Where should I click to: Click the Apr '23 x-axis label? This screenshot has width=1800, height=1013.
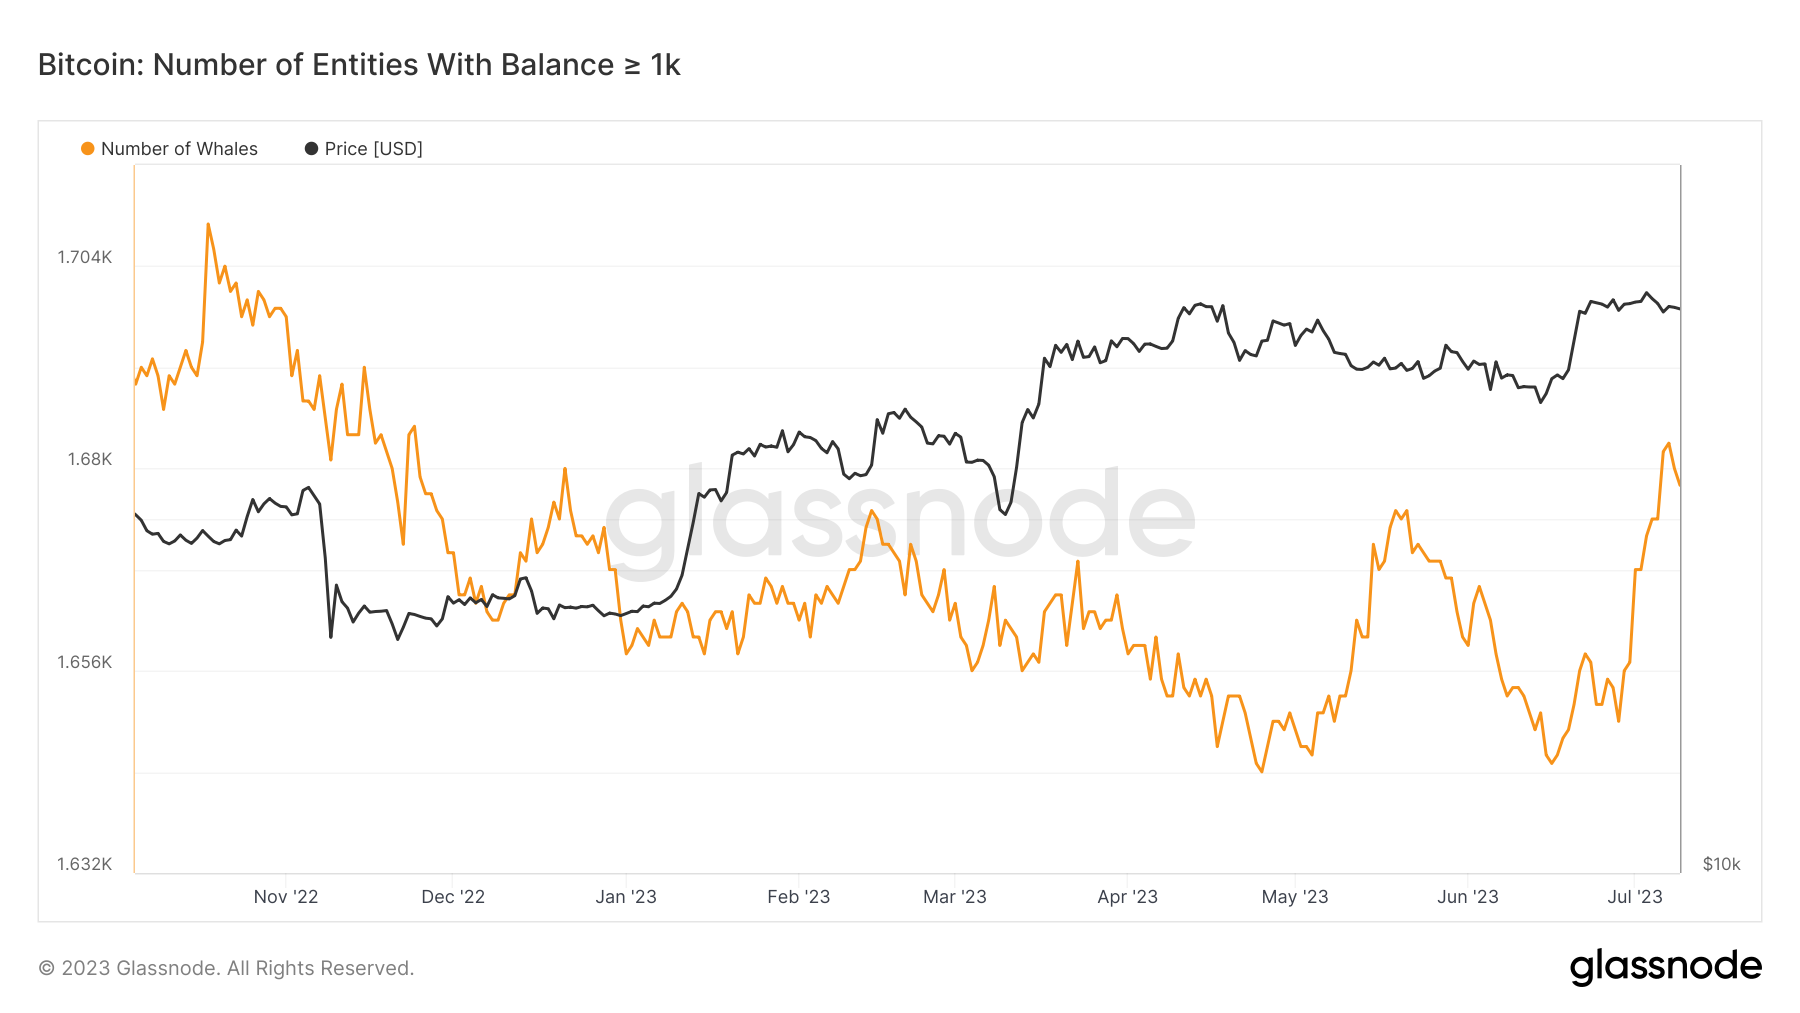pos(1127,897)
